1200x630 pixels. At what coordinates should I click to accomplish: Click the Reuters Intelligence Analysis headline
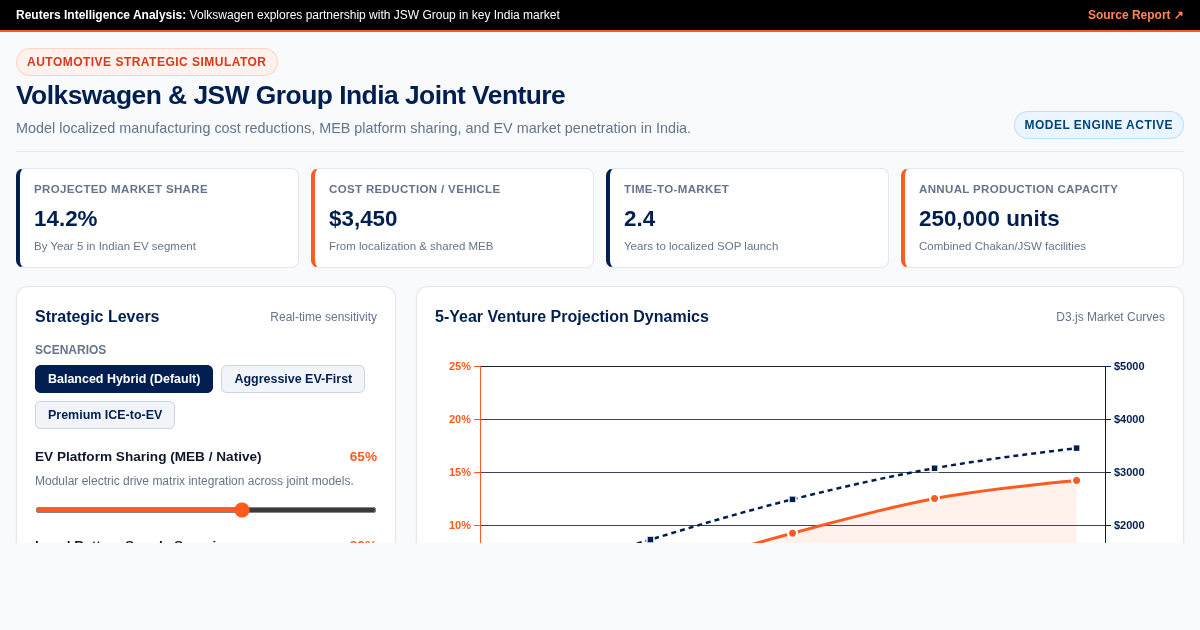(x=288, y=15)
